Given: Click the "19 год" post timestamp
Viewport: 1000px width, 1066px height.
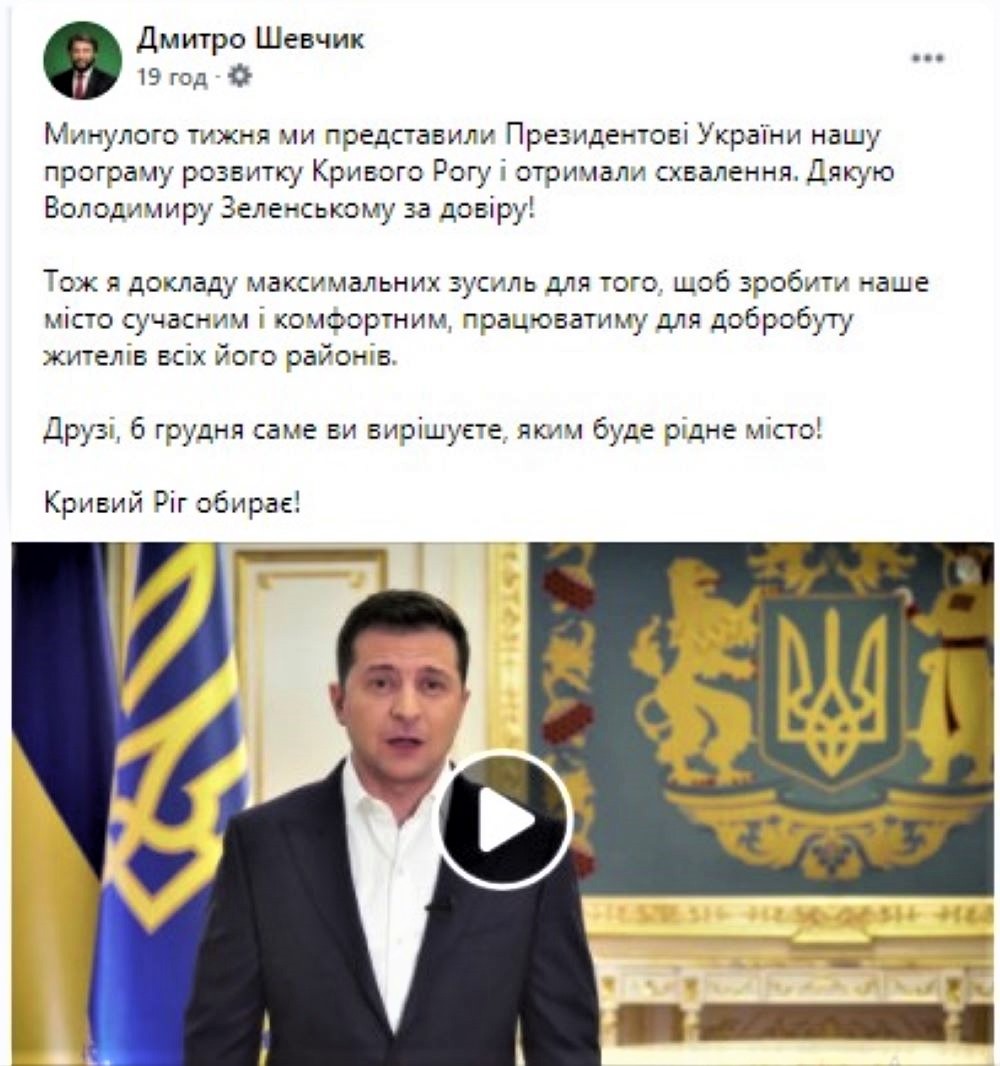Looking at the screenshot, I should coord(172,77).
